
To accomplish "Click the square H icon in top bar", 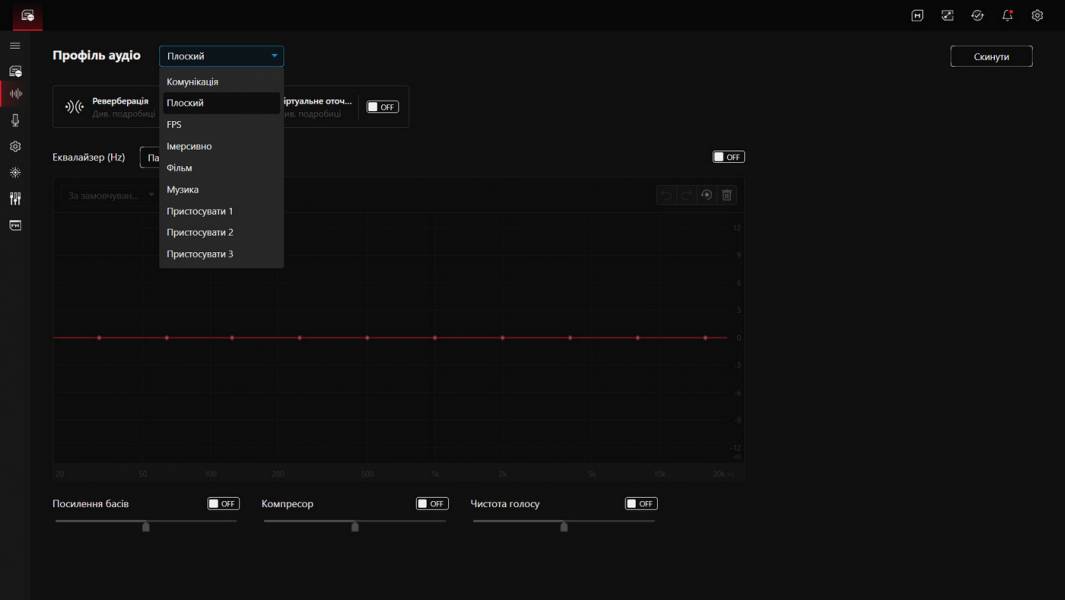I will tap(917, 16).
